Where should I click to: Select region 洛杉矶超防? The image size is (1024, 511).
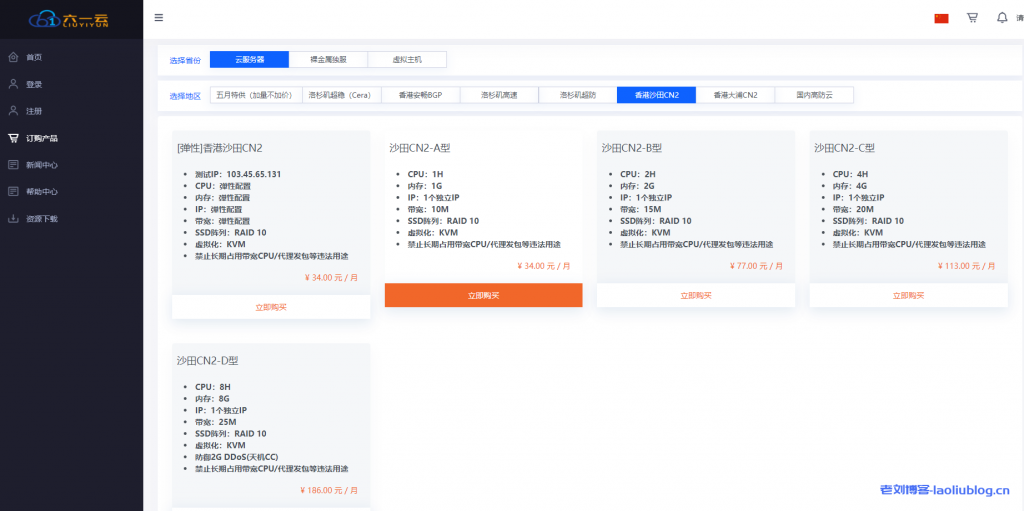click(x=578, y=95)
